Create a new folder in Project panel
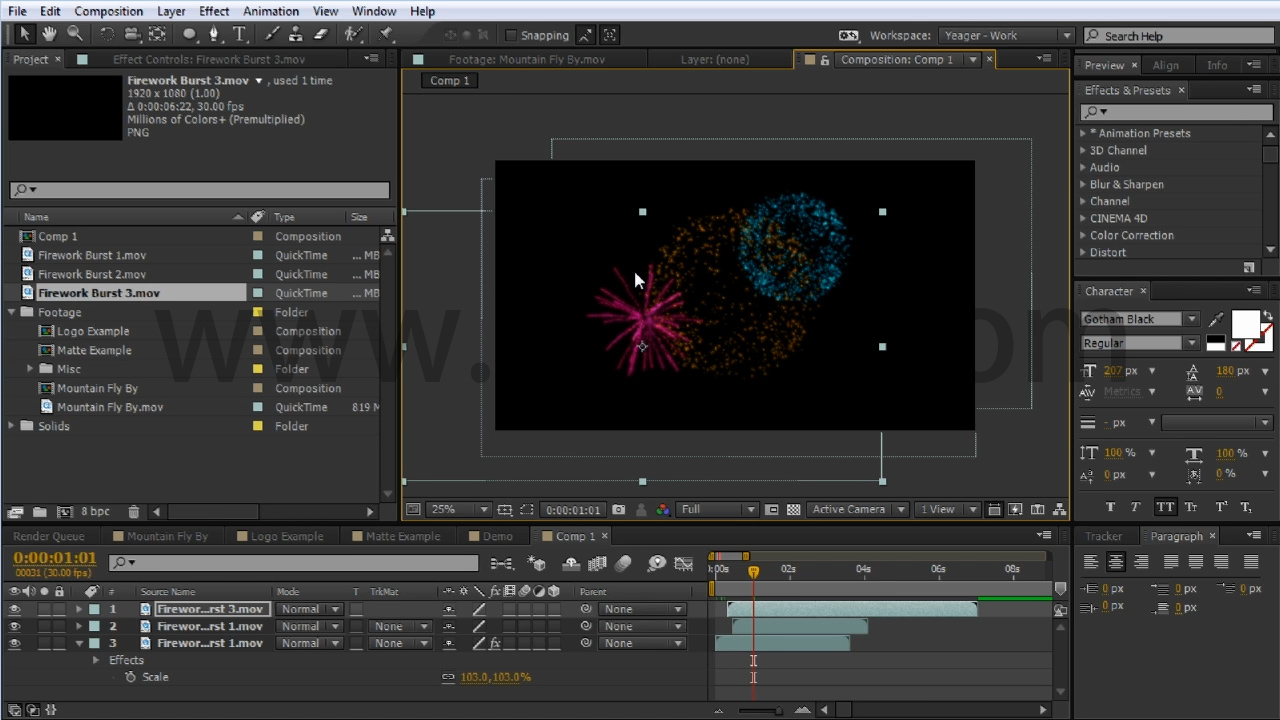 39,512
